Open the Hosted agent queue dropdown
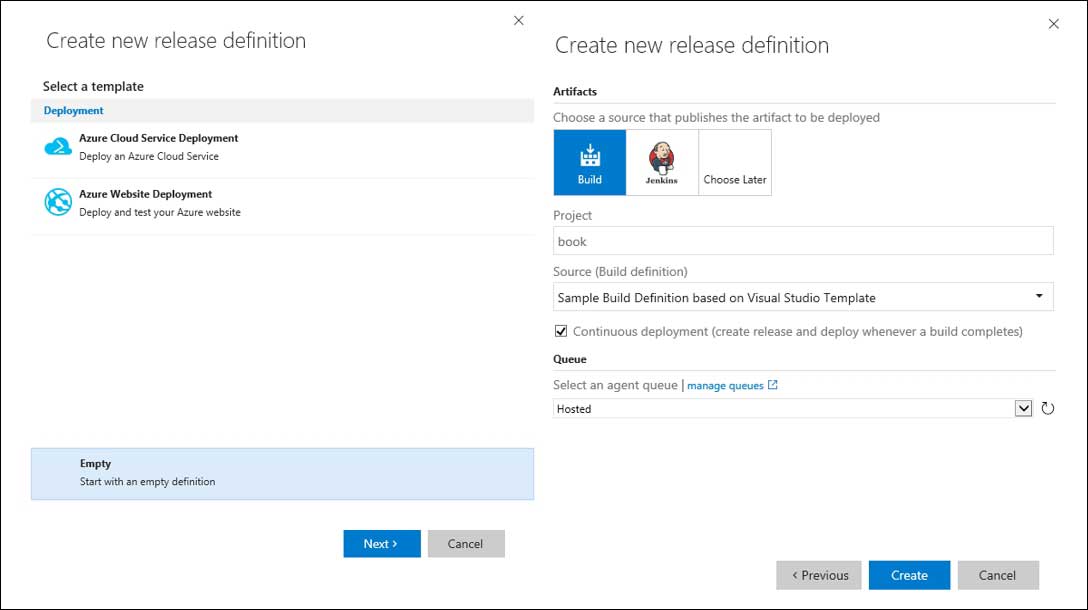Screen dimensions: 1088x610 pos(1023,408)
